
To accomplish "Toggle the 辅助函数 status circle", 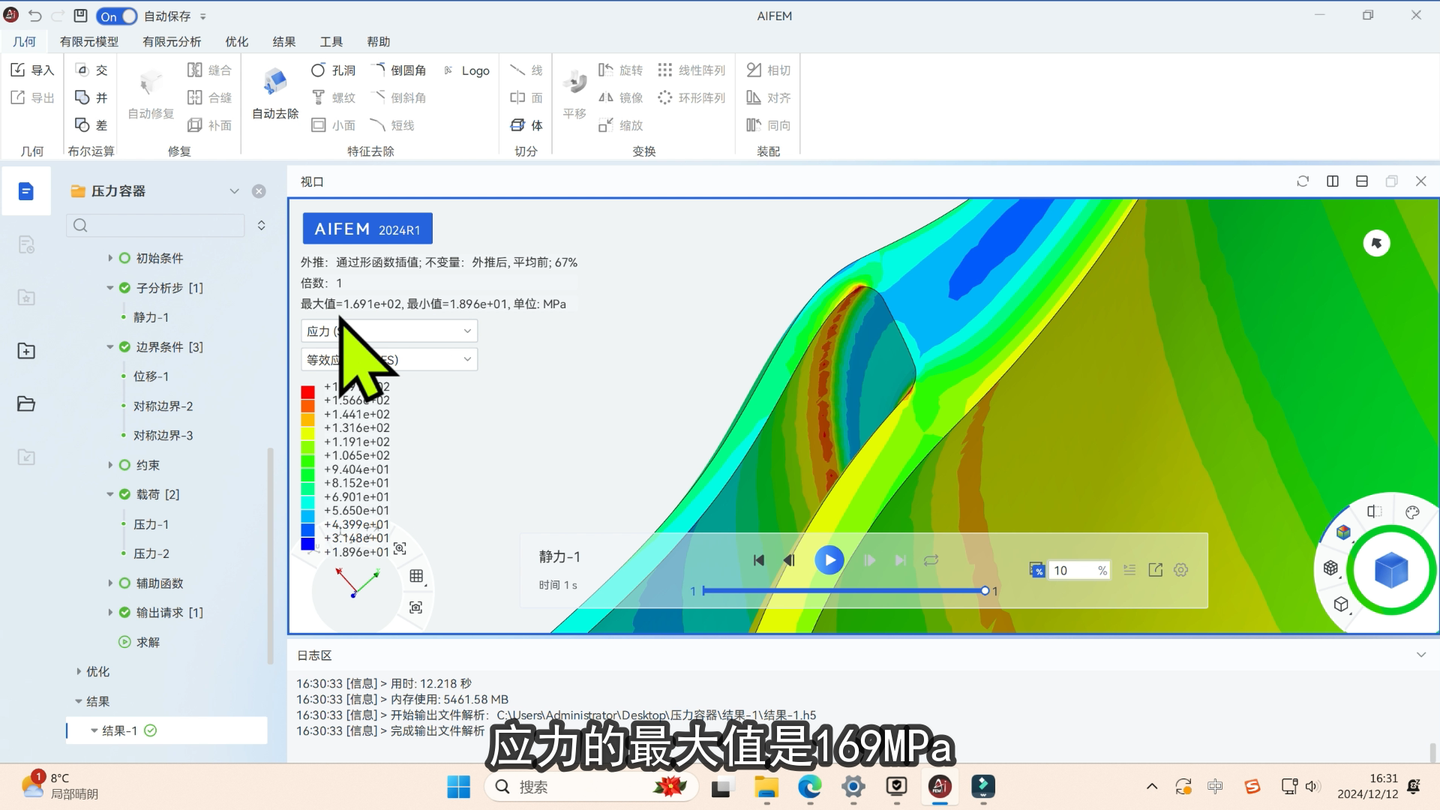I will [x=125, y=583].
